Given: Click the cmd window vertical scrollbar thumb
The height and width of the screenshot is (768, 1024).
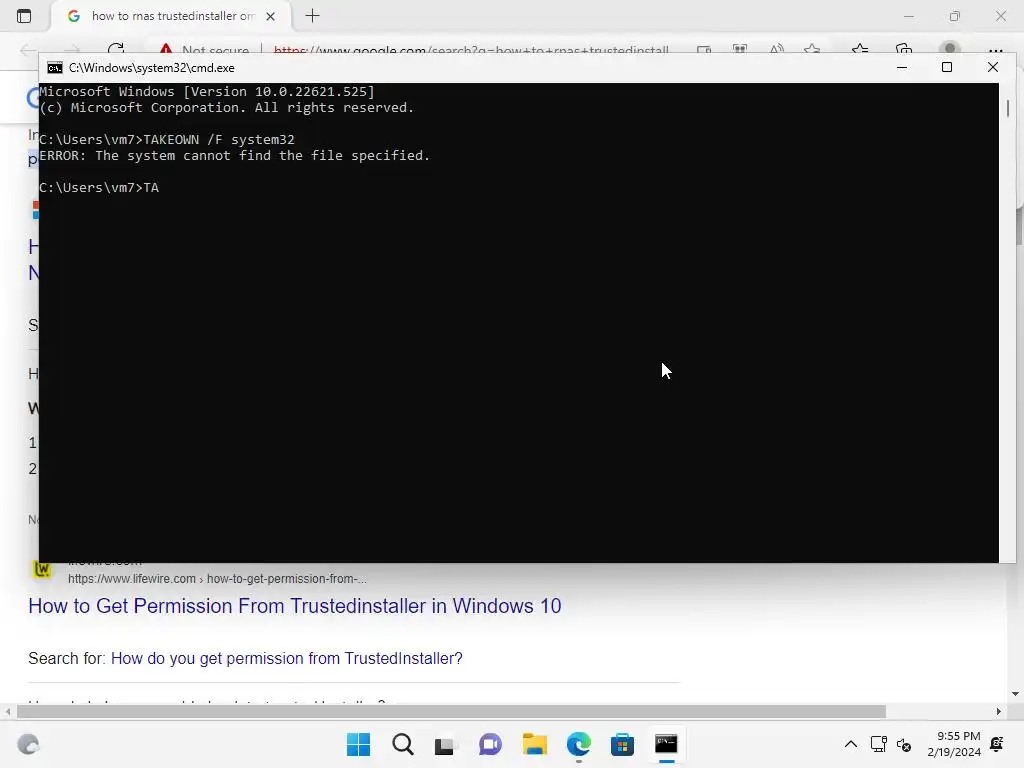Looking at the screenshot, I should (1008, 108).
